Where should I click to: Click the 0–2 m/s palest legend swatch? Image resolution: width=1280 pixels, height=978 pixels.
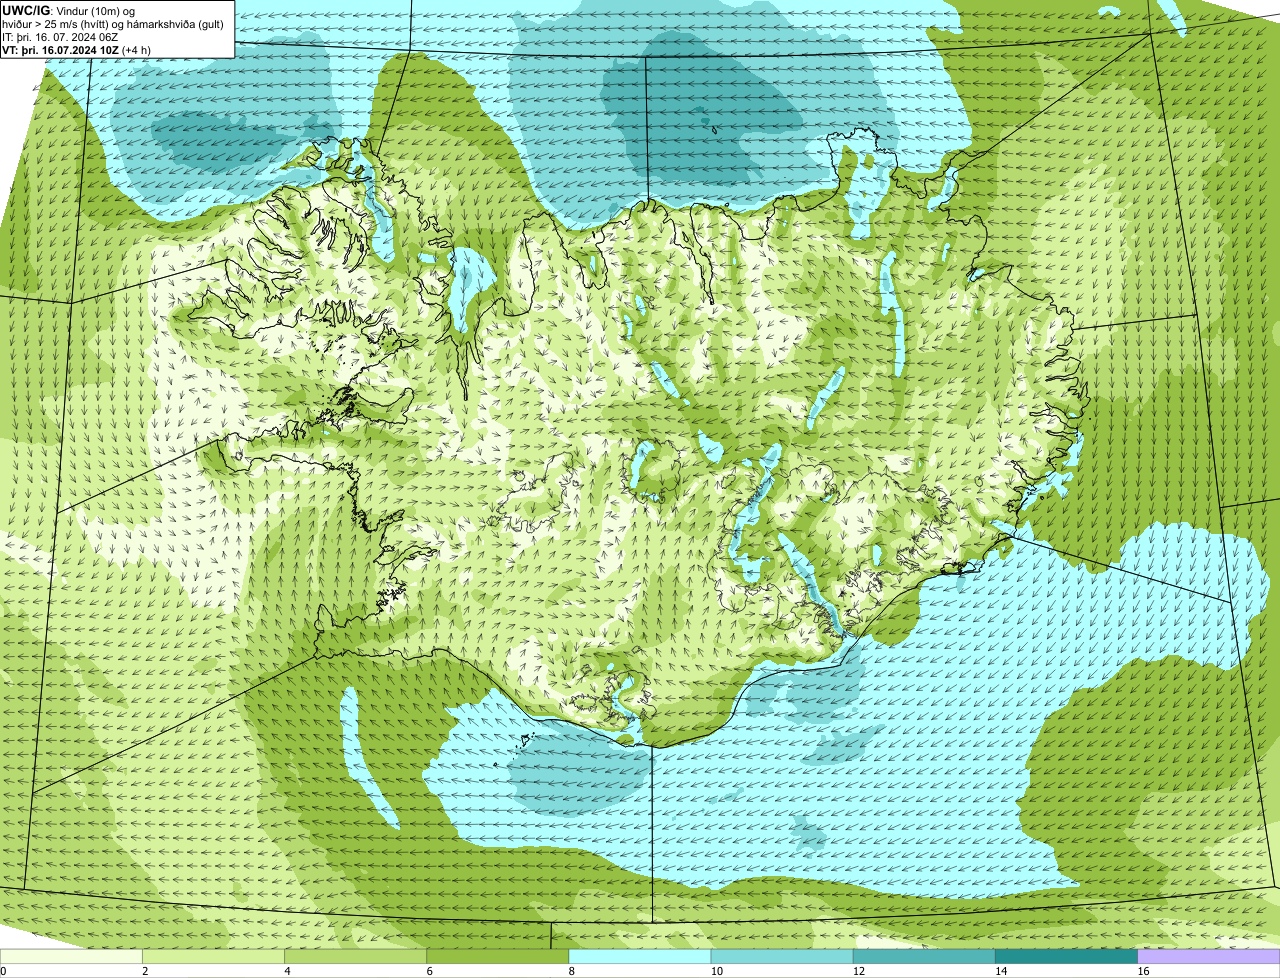coord(71,956)
